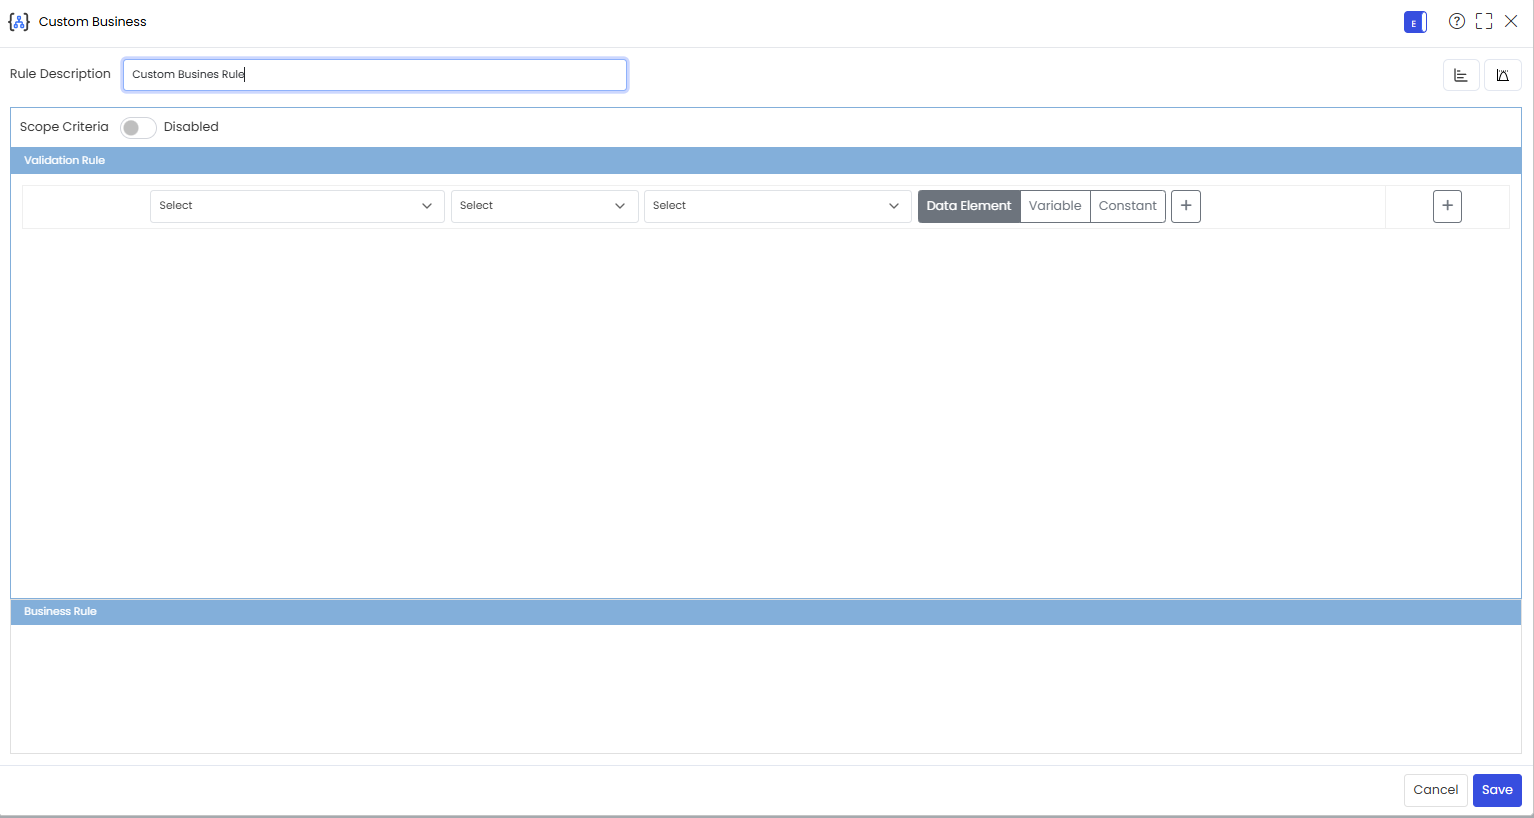This screenshot has height=818, width=1534.
Task: Open the help question mark icon
Action: click(x=1457, y=21)
